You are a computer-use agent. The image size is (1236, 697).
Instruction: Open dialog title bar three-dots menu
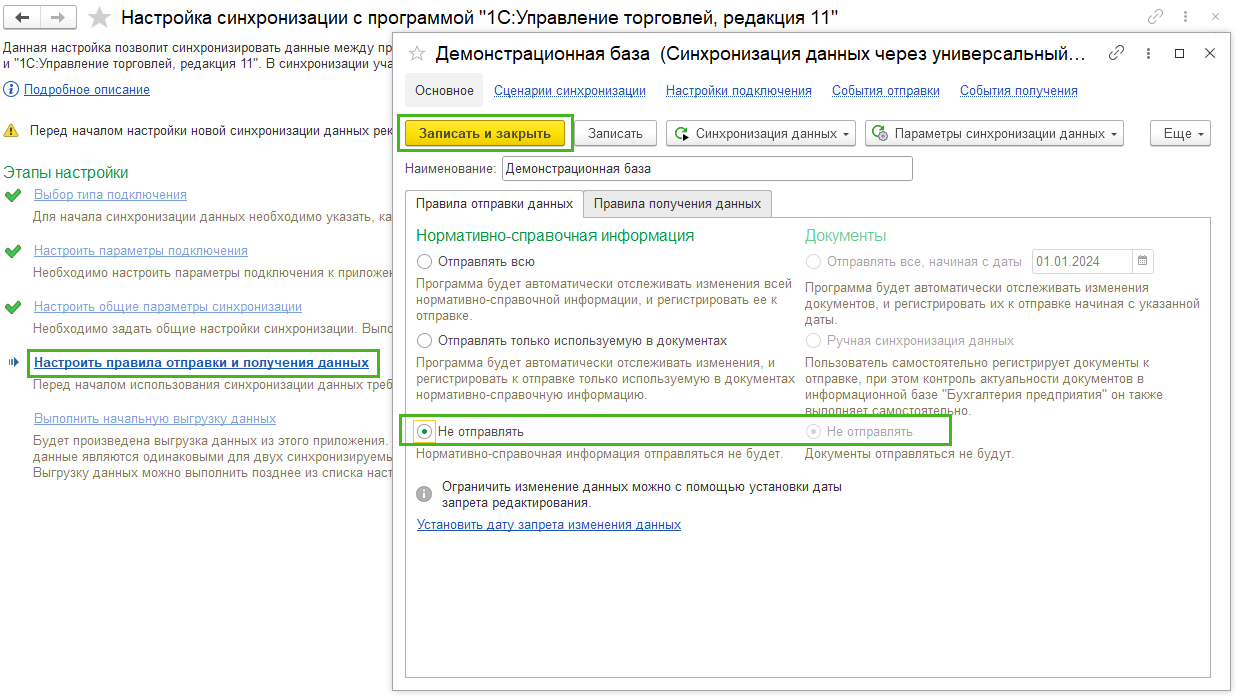[x=1148, y=53]
